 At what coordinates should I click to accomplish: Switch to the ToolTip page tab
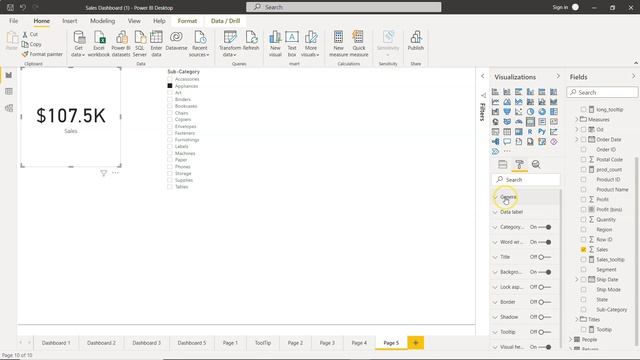tap(263, 343)
